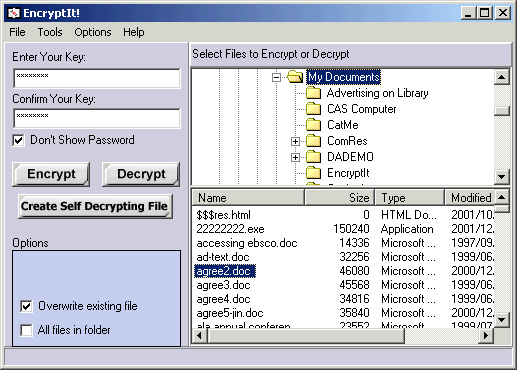Click the file list horizontal scrollbar thumb
The image size is (517, 370).
pyautogui.click(x=306, y=336)
